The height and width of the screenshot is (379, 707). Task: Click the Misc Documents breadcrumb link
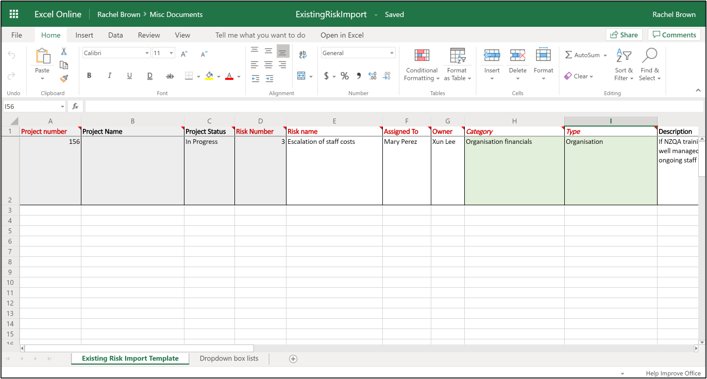click(x=176, y=14)
